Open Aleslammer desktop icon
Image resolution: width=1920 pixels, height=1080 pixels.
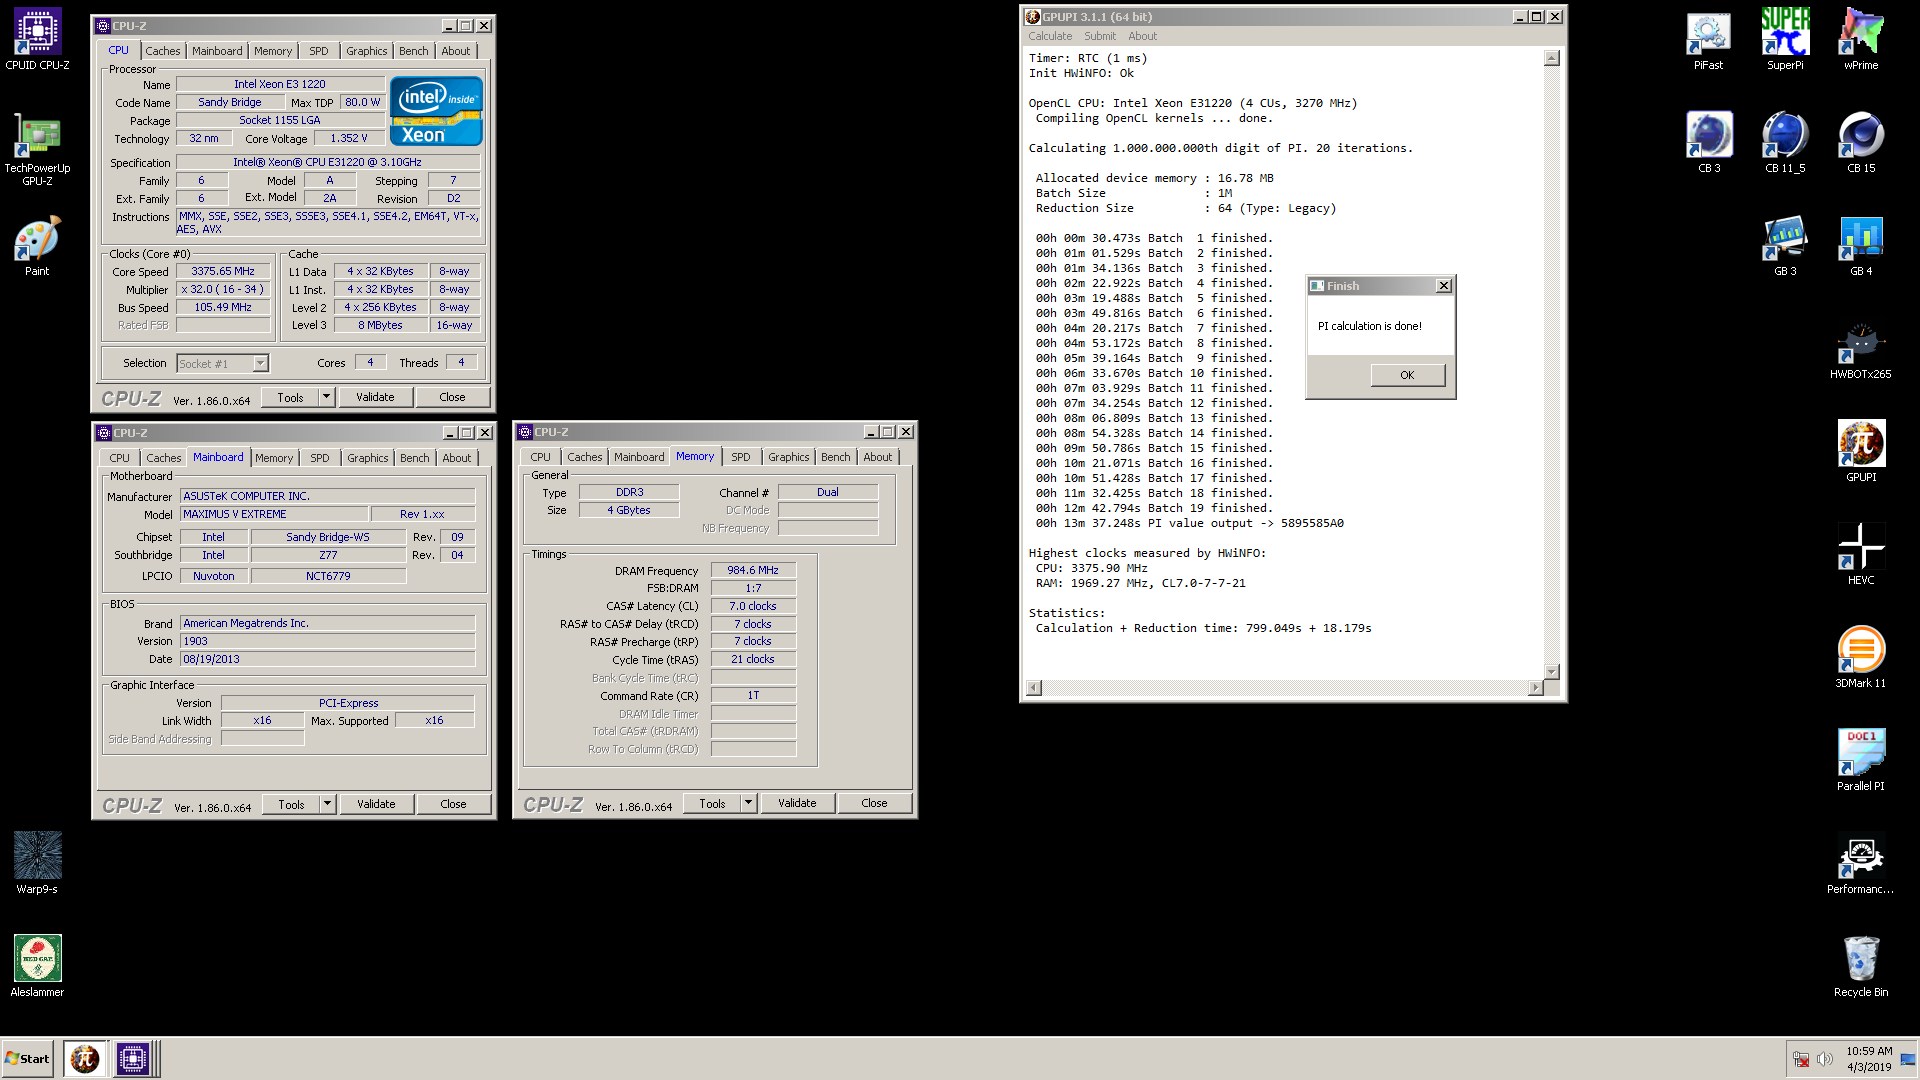click(37, 966)
